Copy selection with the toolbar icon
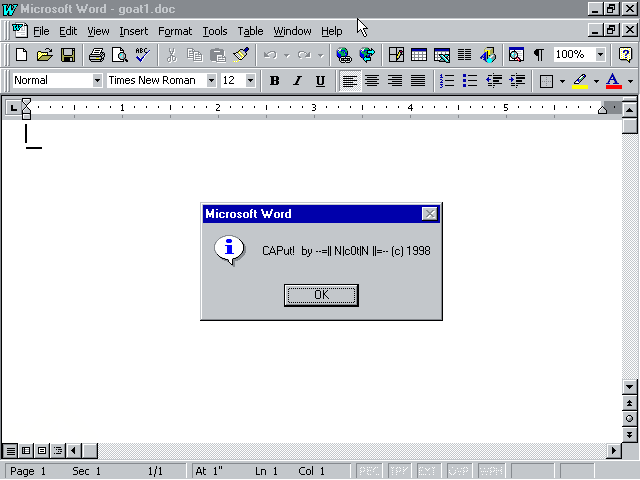 195,55
